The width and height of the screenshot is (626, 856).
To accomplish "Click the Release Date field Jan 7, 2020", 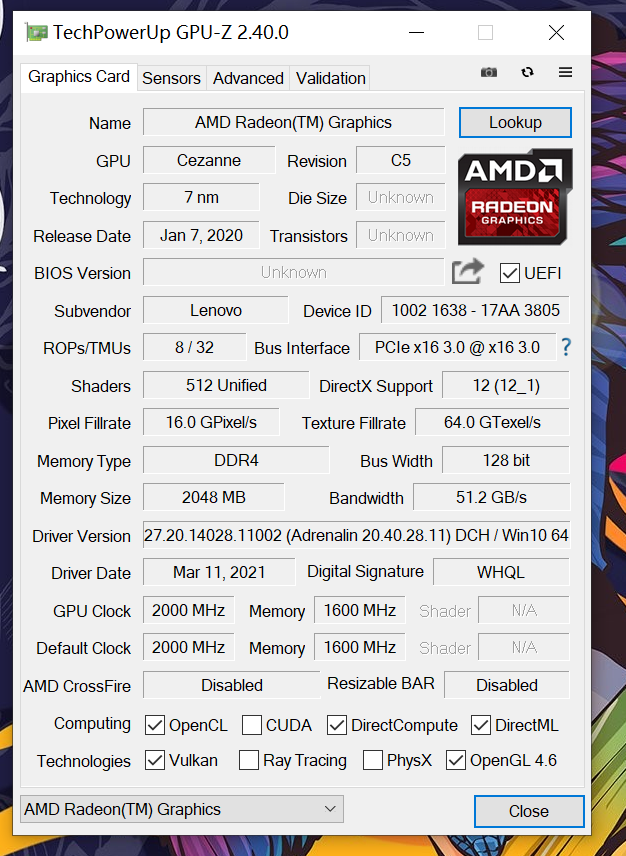I will (x=201, y=235).
